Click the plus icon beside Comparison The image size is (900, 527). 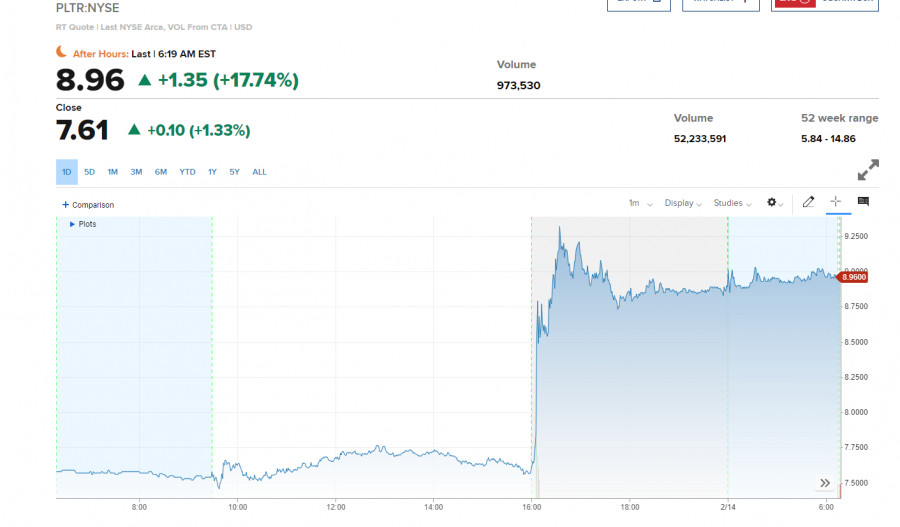coord(65,205)
